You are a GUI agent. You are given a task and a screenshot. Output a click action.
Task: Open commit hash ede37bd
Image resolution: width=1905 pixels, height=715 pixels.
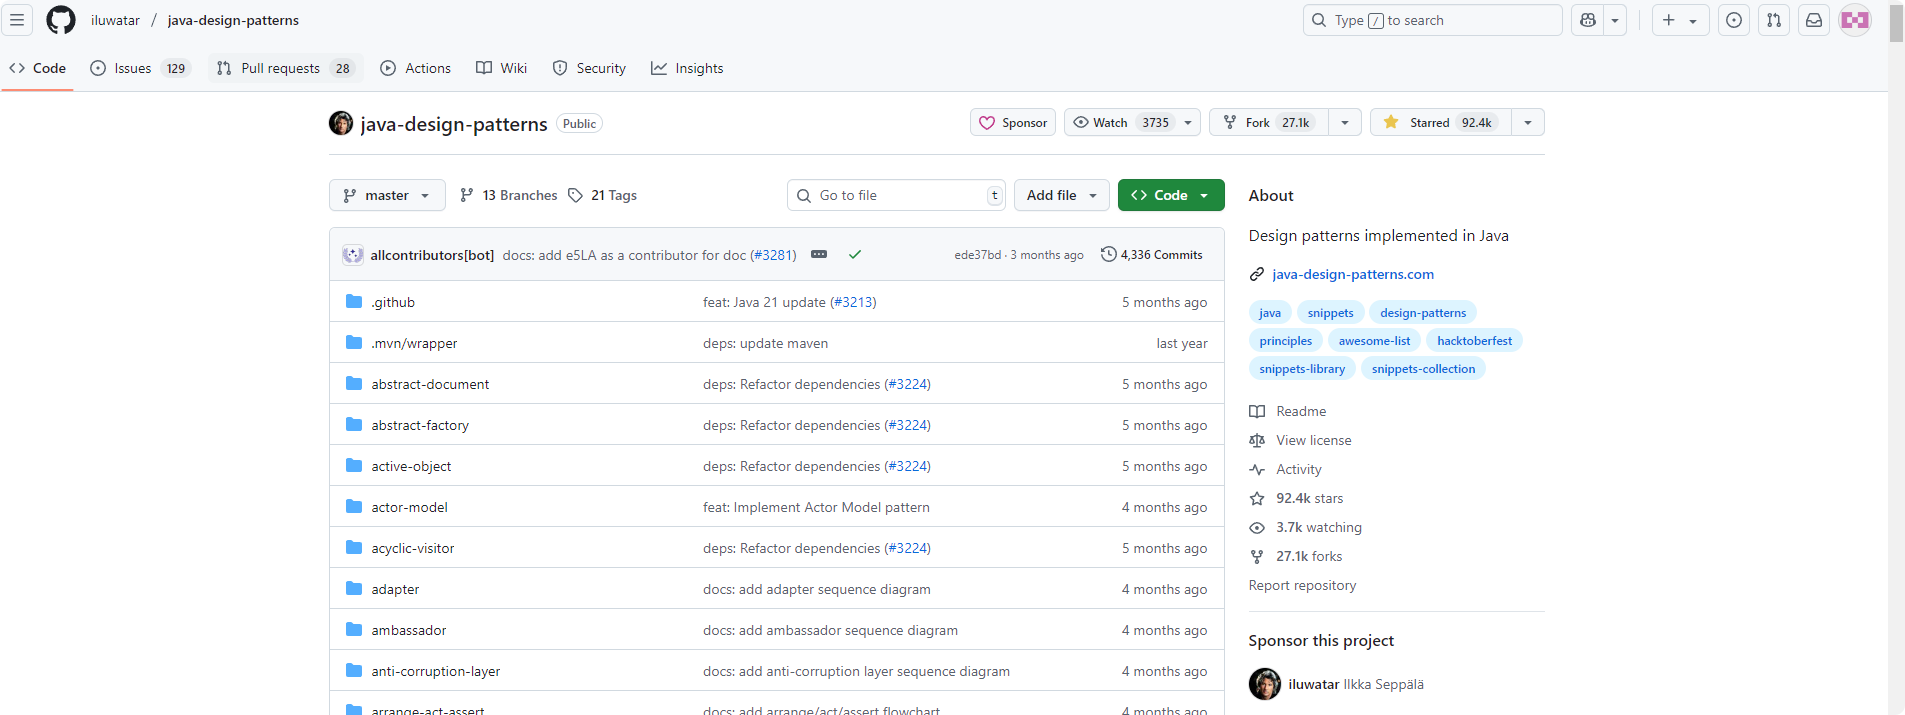pos(977,255)
